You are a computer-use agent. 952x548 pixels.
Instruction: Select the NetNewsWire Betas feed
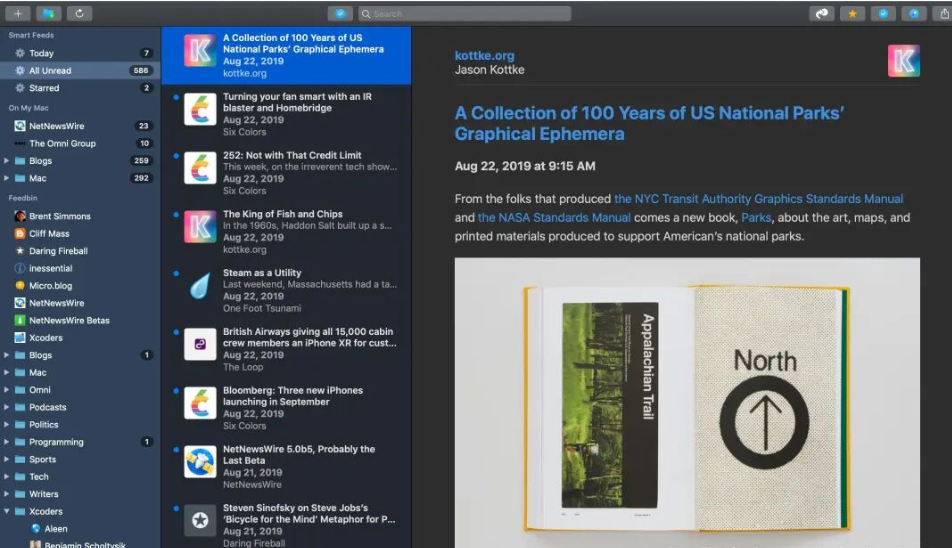[x=80, y=320]
